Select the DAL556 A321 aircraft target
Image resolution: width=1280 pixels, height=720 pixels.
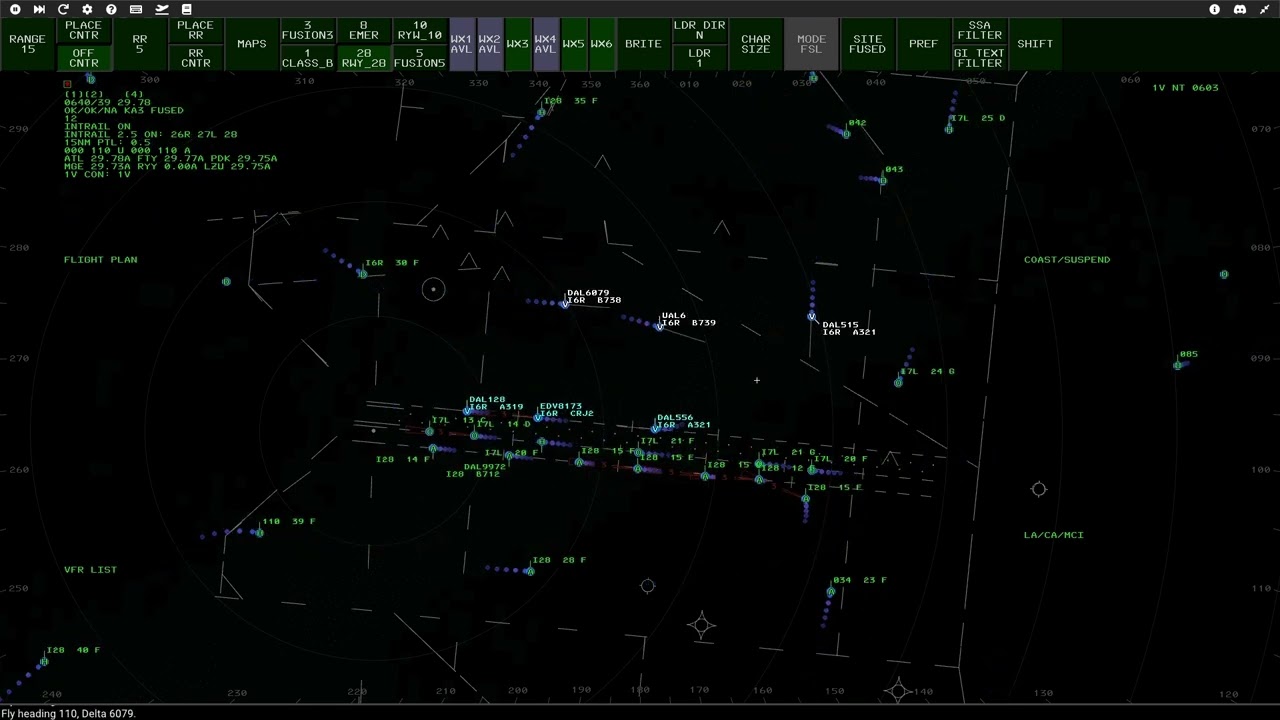tap(655, 429)
